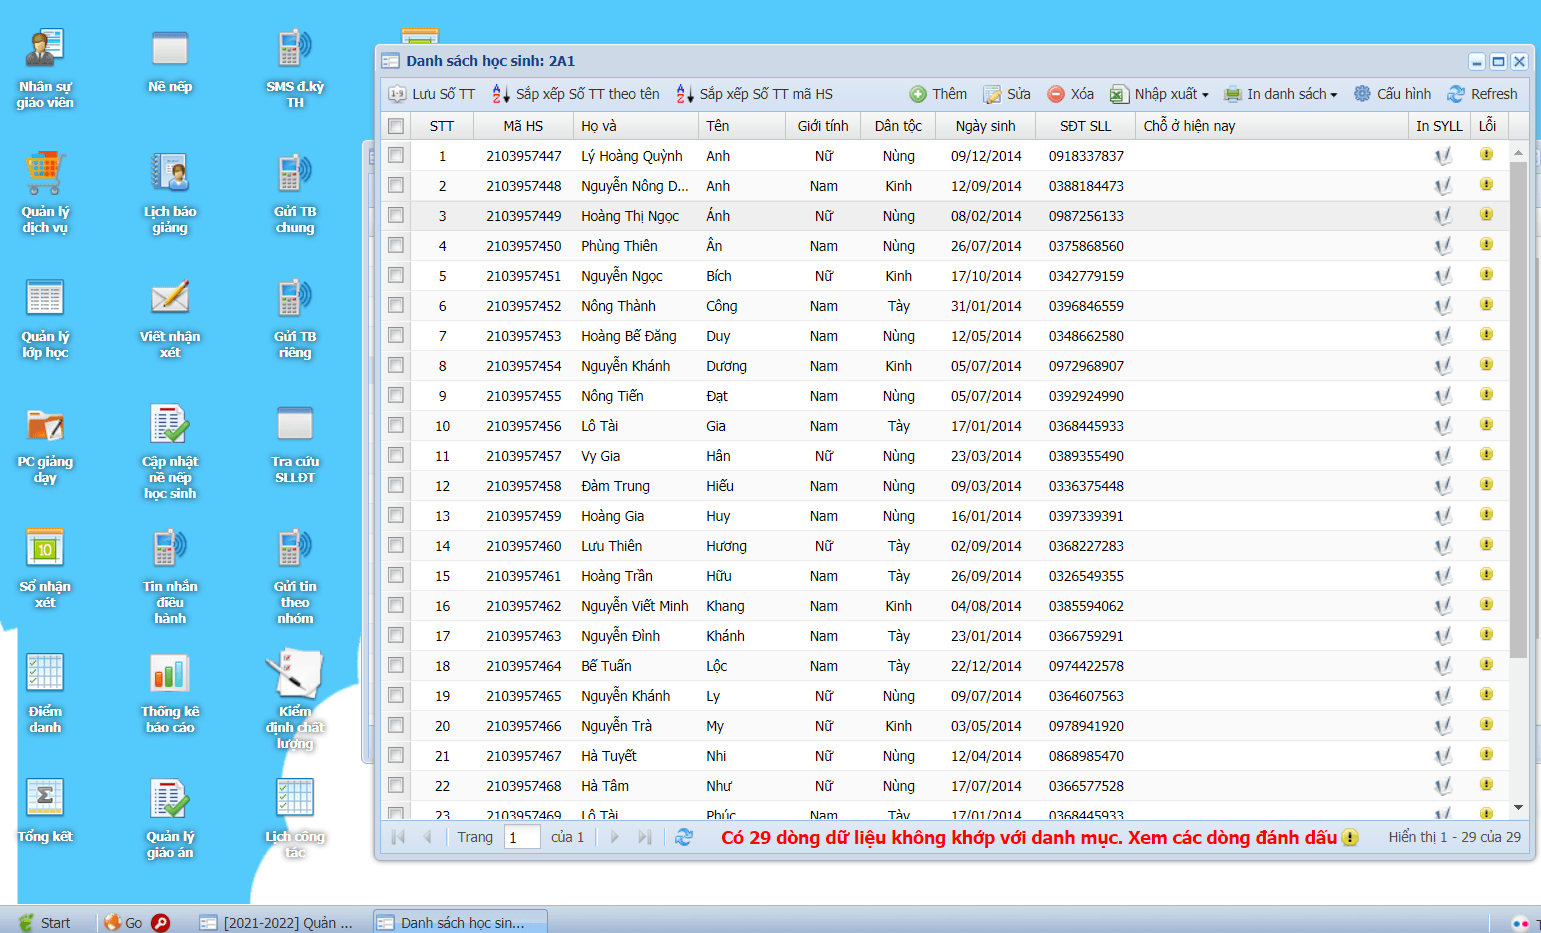Click the scroll down arrow of the list
This screenshot has height=933, width=1541.
click(1518, 808)
